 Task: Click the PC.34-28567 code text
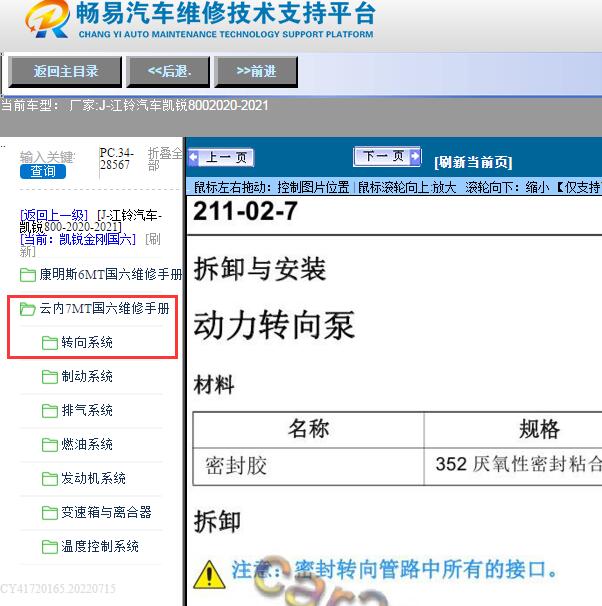coord(116,159)
